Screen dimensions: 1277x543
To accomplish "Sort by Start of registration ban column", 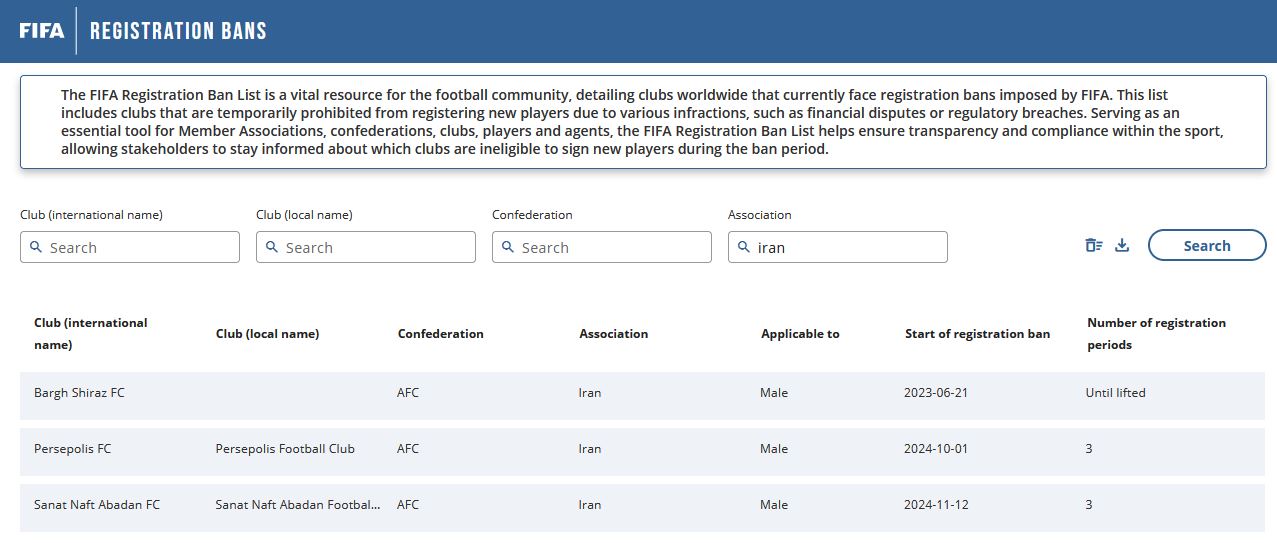I will point(977,334).
